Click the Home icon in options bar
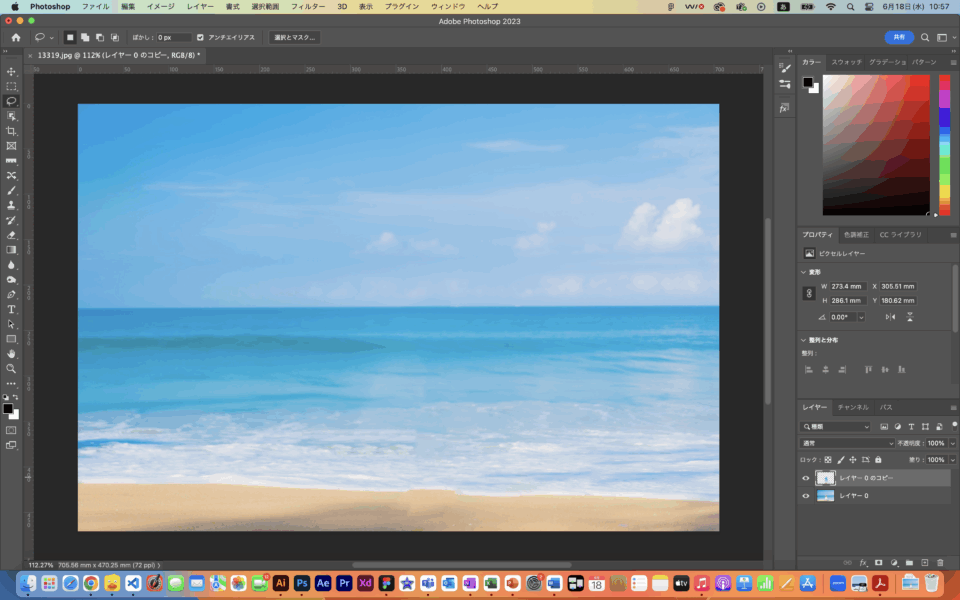This screenshot has width=960, height=600. (16, 37)
